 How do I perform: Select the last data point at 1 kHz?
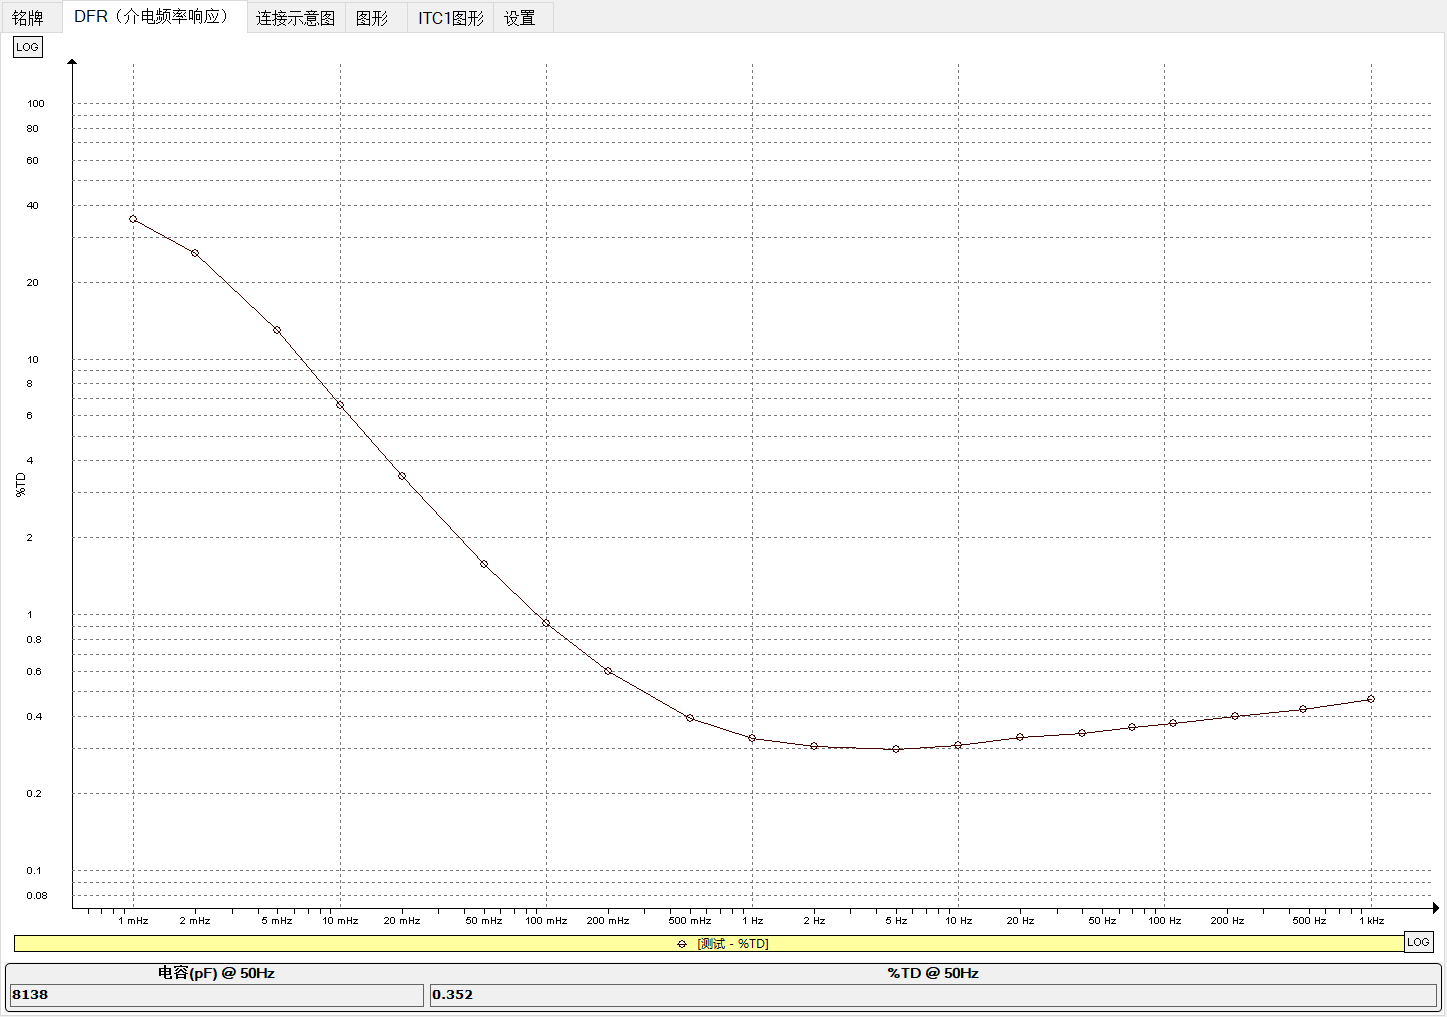click(1371, 700)
